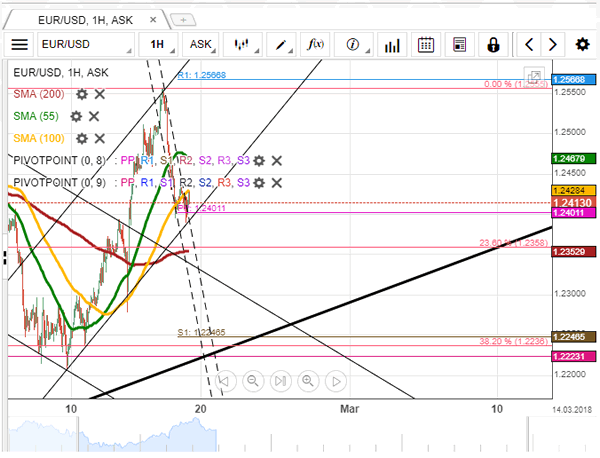Open the f(x) indicators menu
This screenshot has width=600, height=458.
(x=316, y=44)
